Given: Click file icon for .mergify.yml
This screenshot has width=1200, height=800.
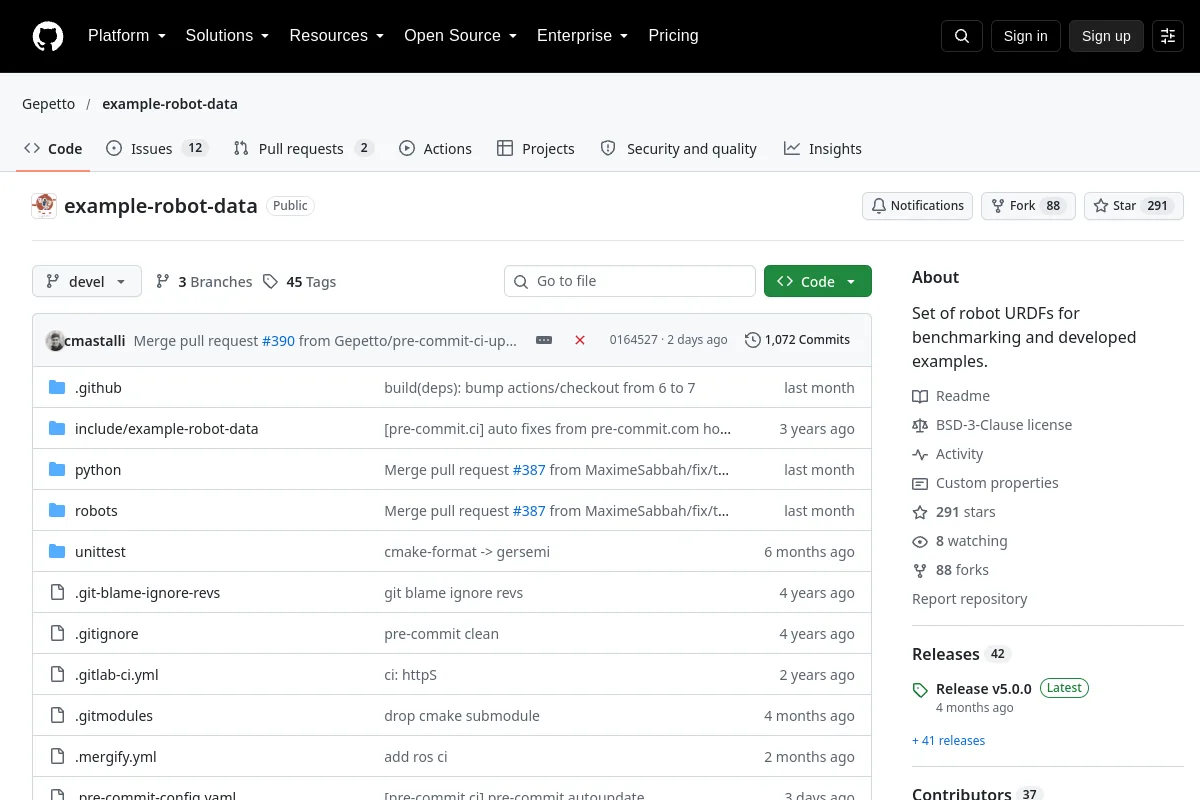Looking at the screenshot, I should pyautogui.click(x=57, y=757).
